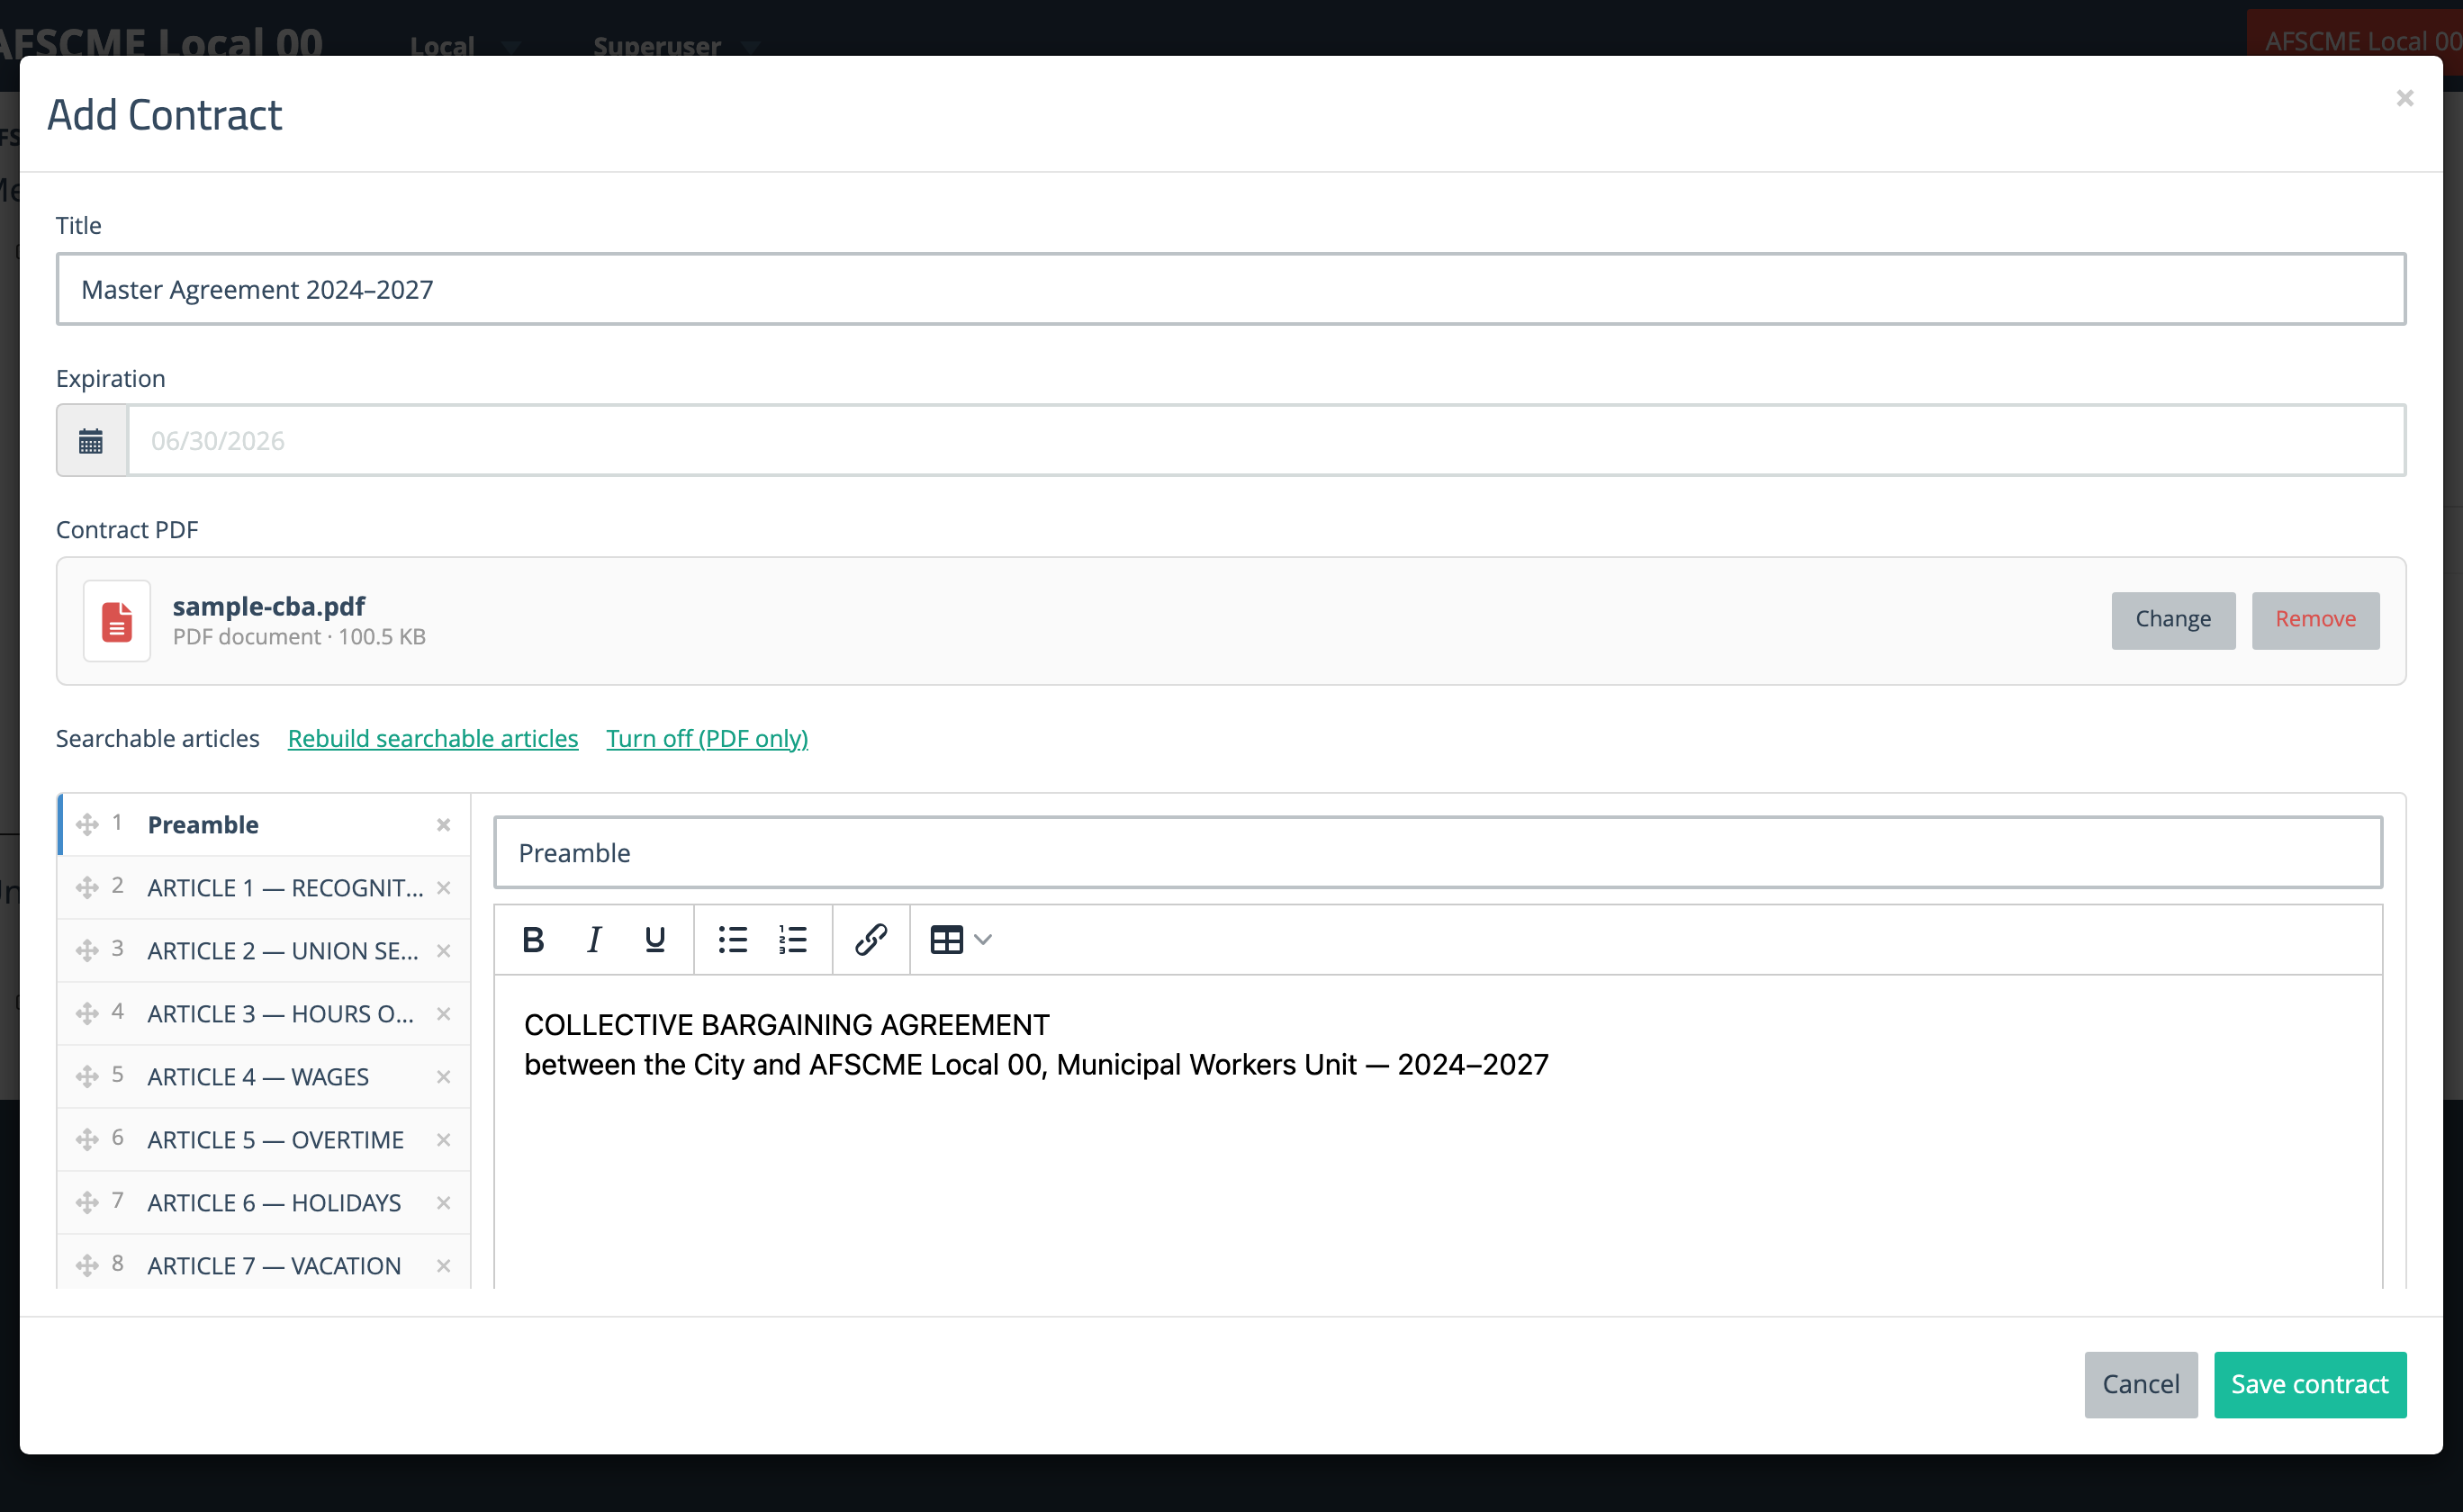The height and width of the screenshot is (1512, 2463).
Task: Remove the Preamble article
Action: [x=443, y=825]
